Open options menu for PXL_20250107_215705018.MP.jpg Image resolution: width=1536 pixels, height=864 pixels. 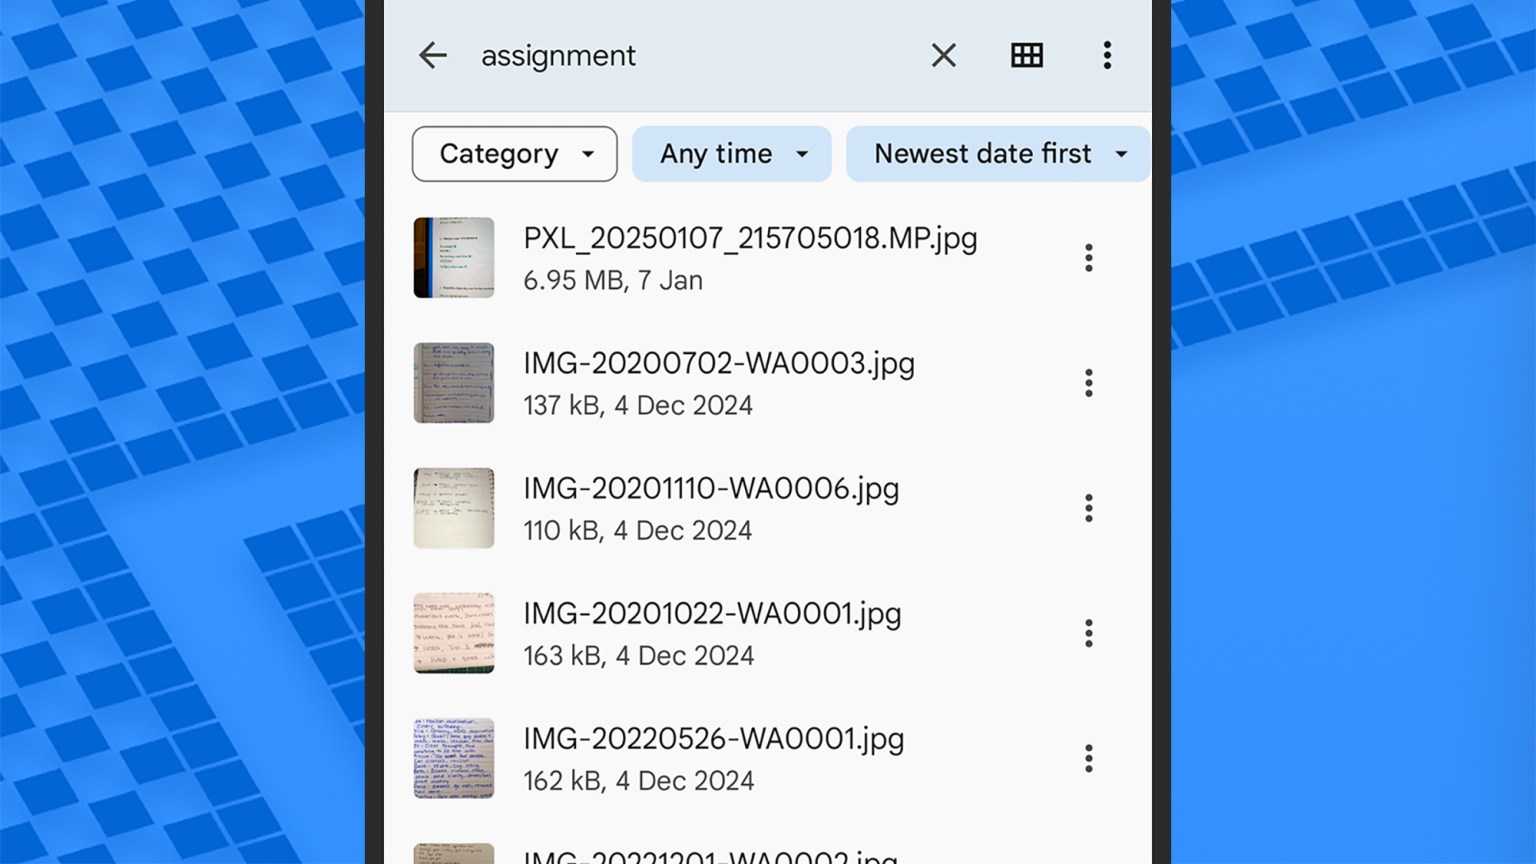click(x=1088, y=257)
